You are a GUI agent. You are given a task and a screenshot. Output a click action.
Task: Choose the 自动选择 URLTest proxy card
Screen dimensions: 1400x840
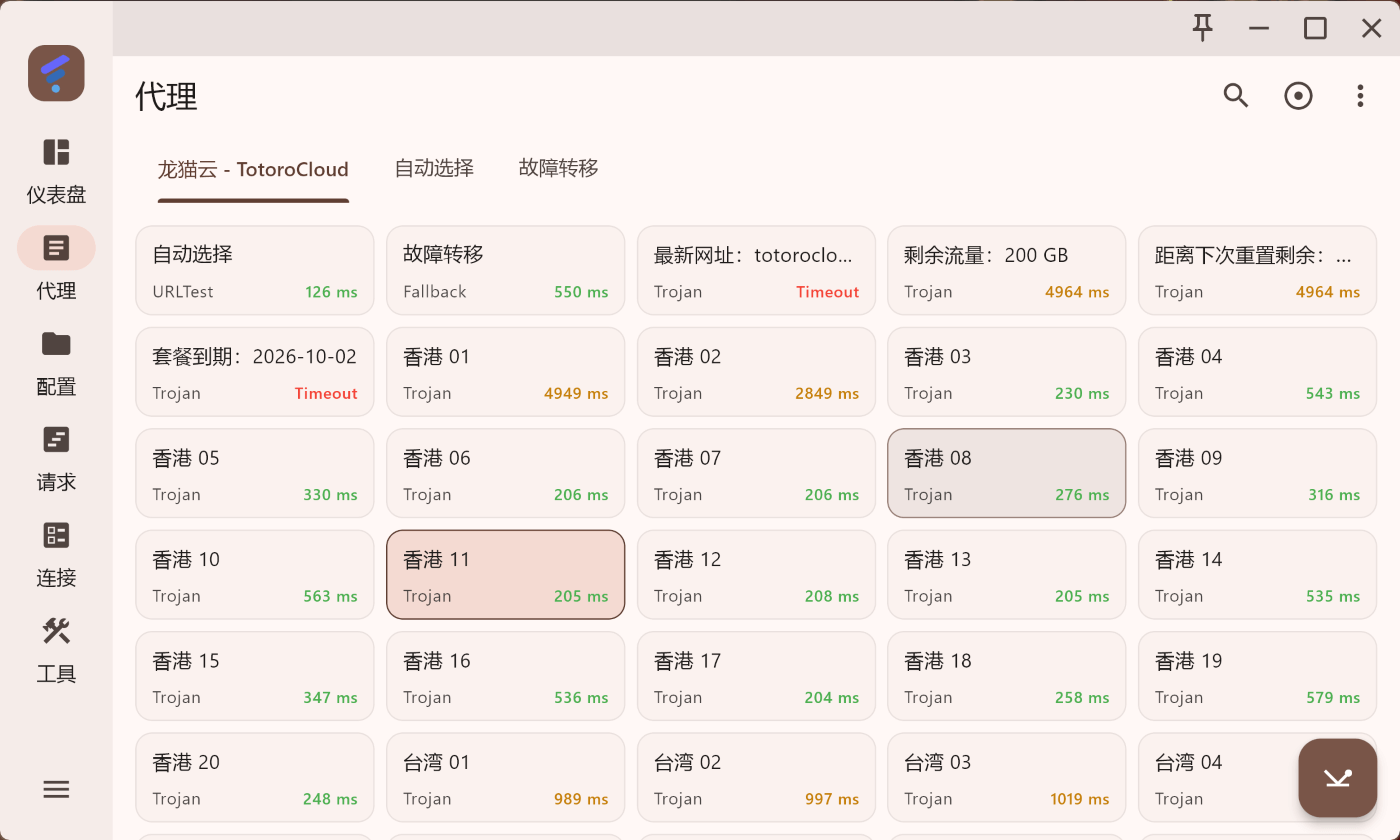(255, 271)
